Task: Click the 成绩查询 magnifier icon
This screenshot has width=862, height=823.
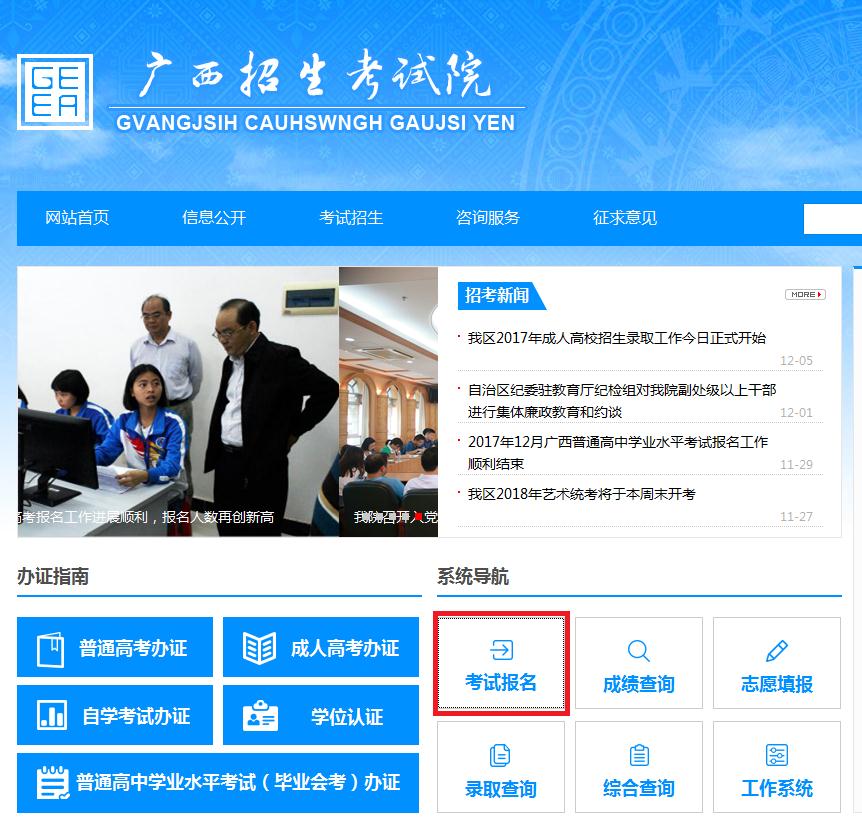Action: [639, 651]
